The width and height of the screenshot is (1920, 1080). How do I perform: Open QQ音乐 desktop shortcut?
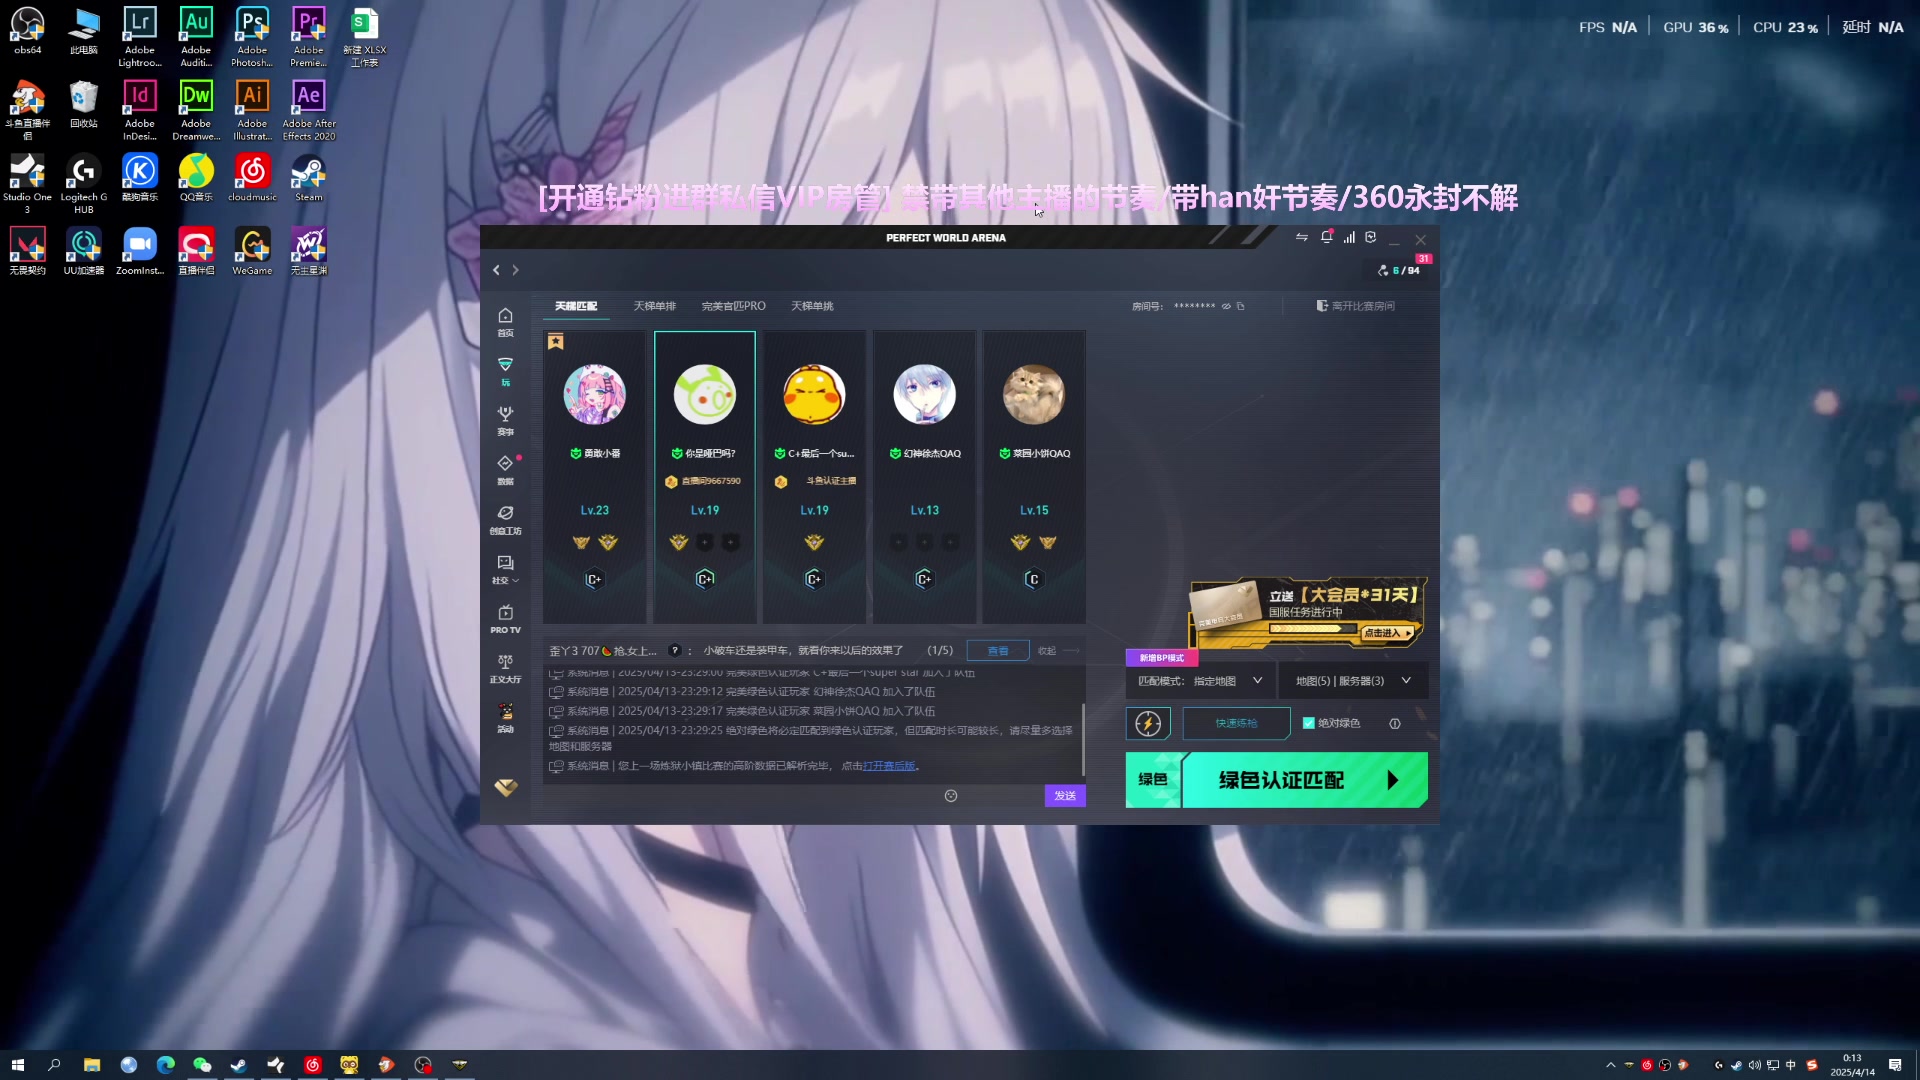point(196,178)
